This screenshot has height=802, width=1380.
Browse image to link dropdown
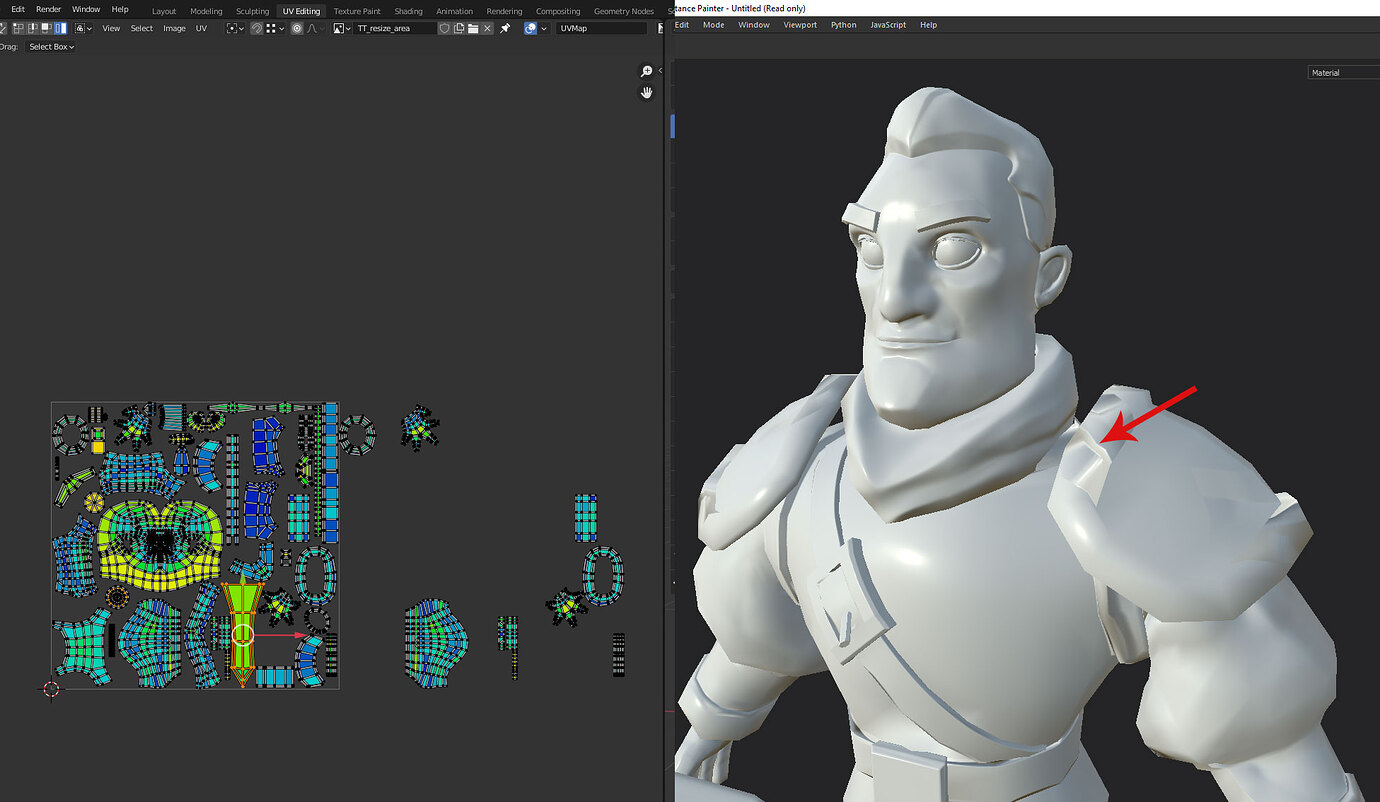point(342,28)
